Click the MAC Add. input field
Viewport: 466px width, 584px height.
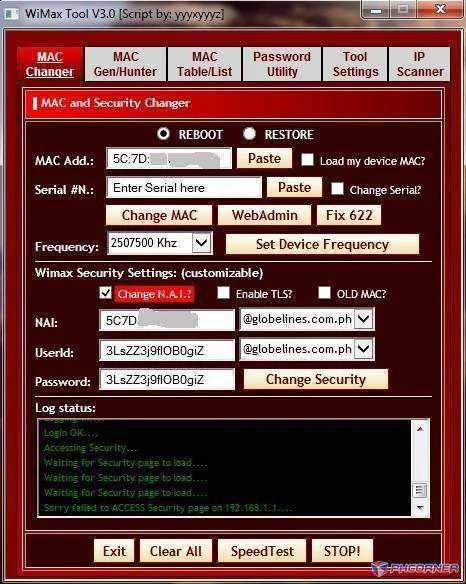point(169,159)
